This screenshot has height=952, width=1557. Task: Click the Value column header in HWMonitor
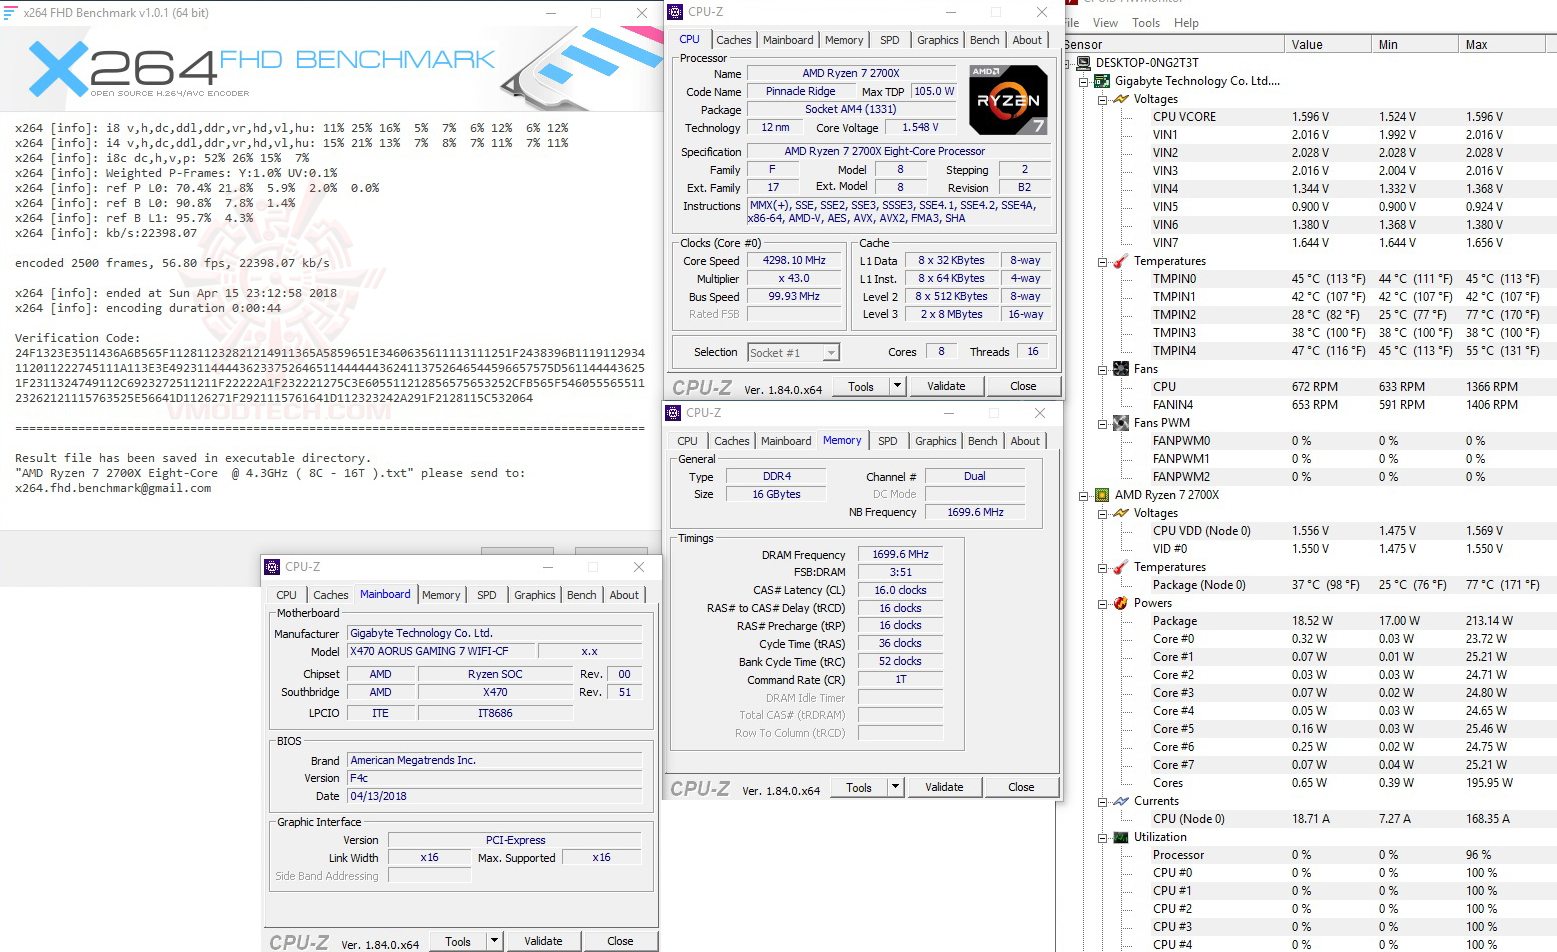(1327, 44)
